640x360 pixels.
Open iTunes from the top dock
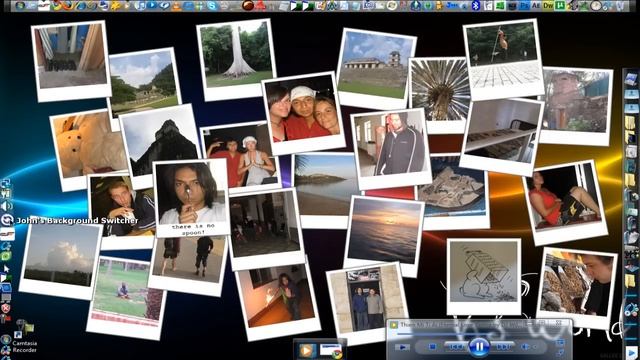(x=140, y=6)
